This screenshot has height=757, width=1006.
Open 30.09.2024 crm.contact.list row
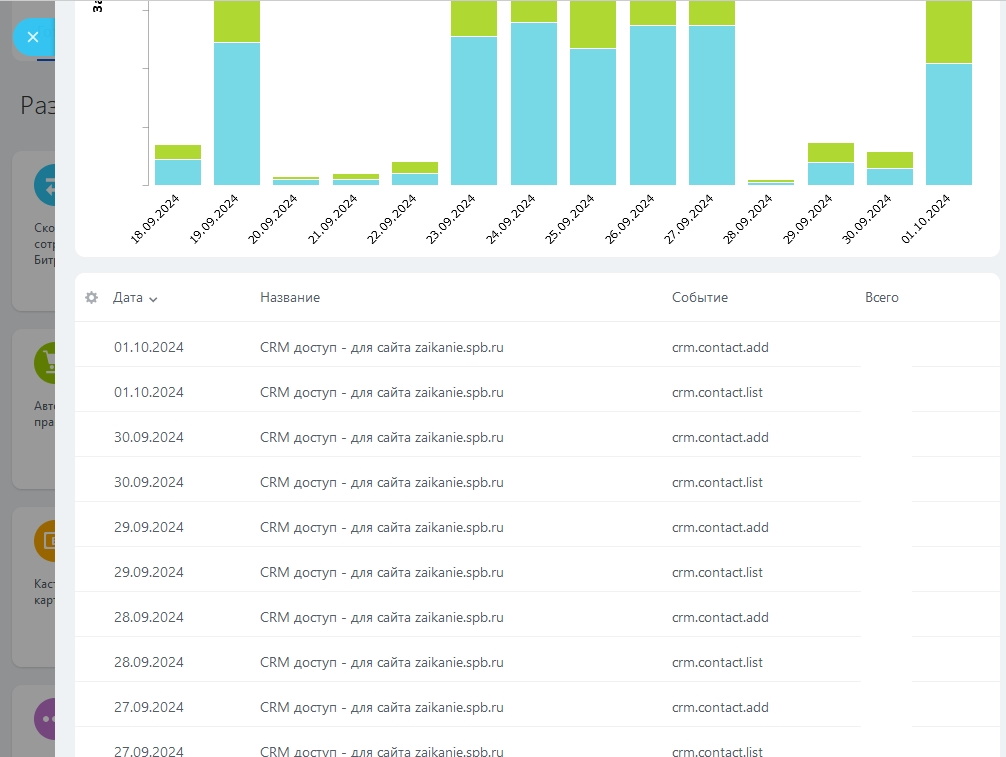coord(537,482)
